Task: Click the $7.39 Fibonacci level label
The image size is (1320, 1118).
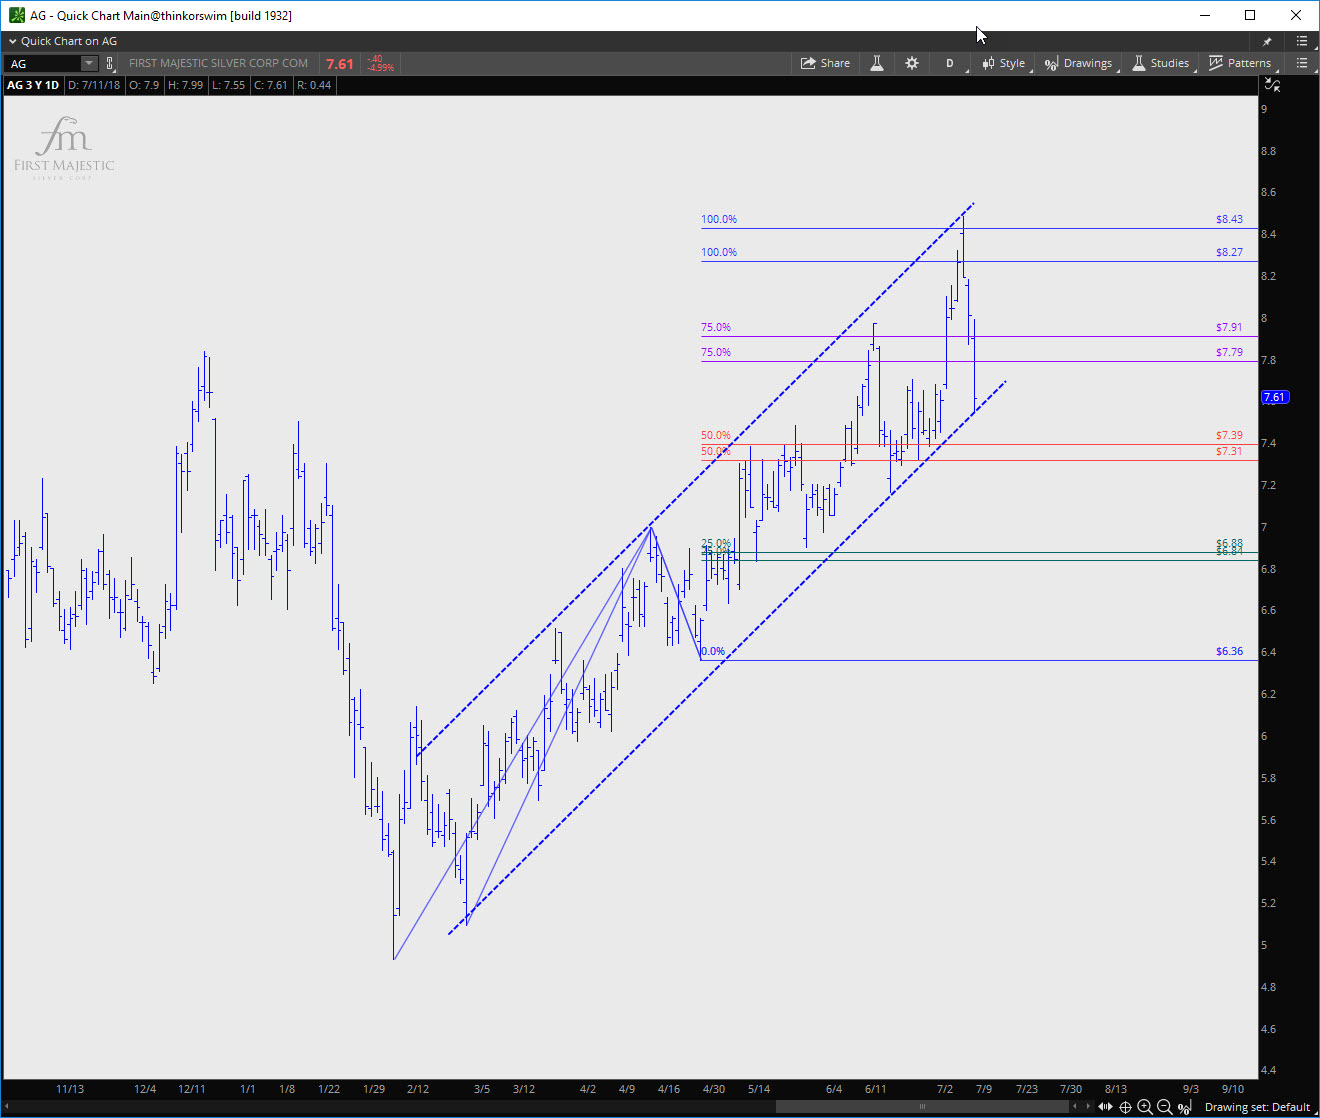Action: (1229, 435)
